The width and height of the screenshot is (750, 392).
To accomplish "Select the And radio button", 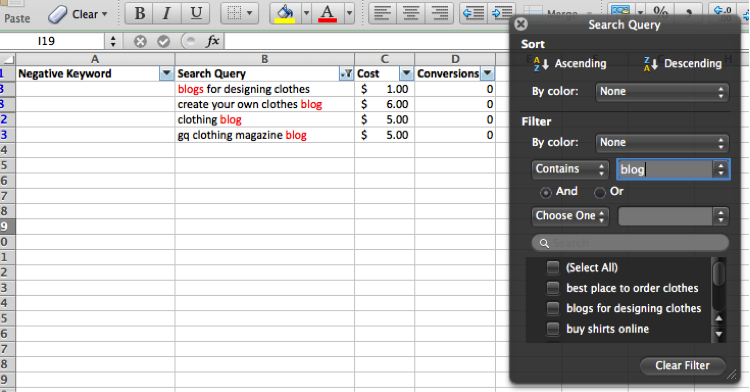I will [545, 192].
